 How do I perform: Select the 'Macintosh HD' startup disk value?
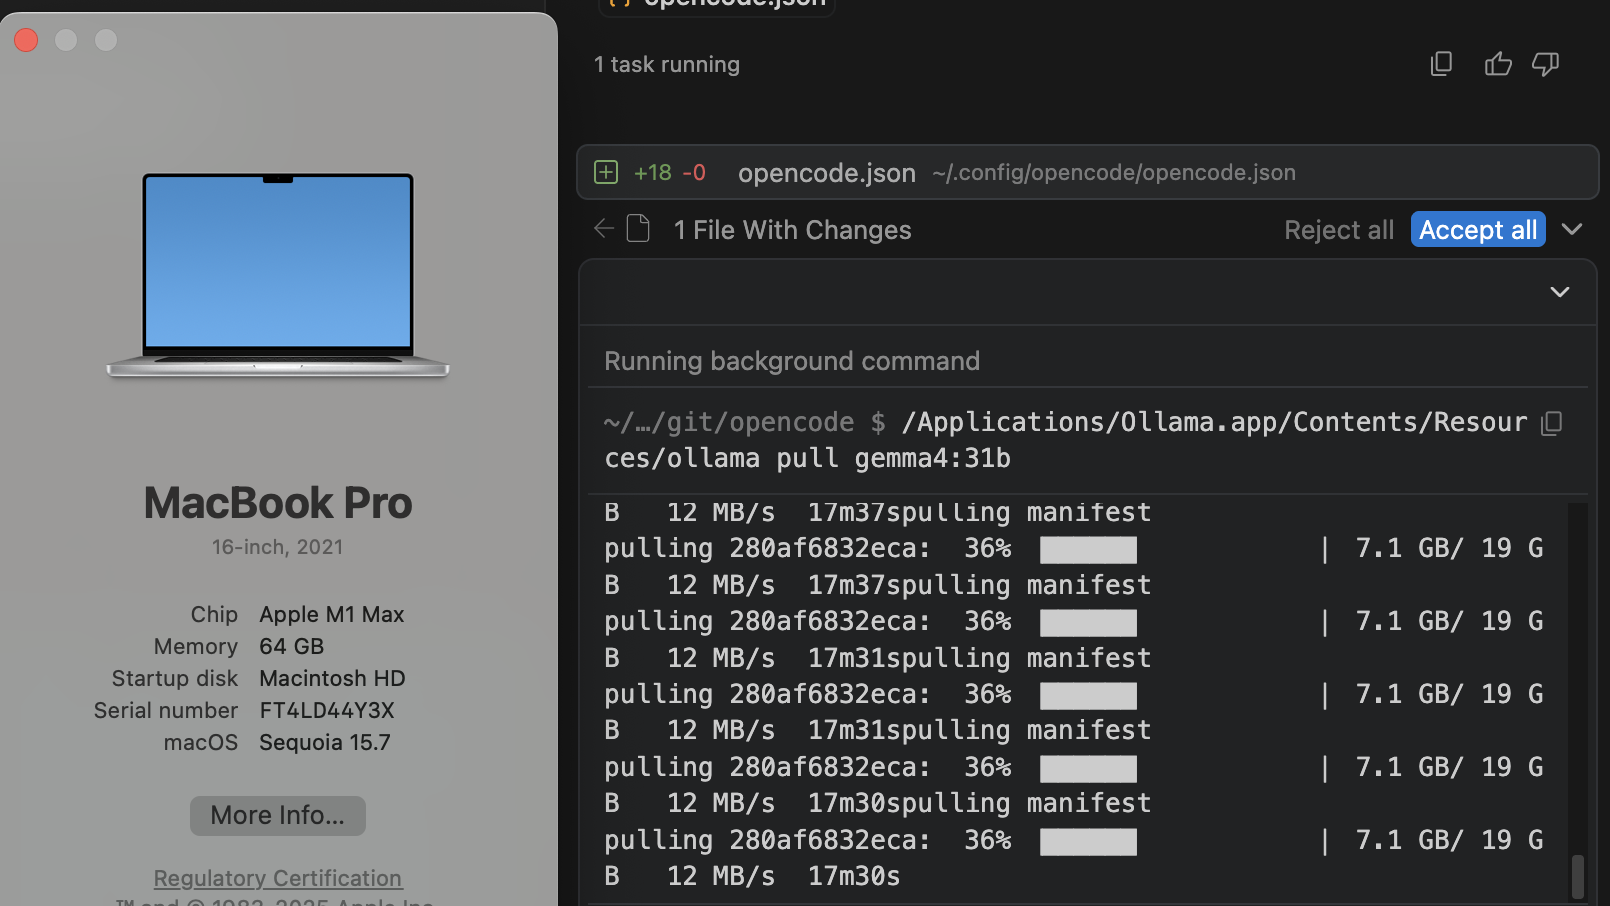click(332, 678)
